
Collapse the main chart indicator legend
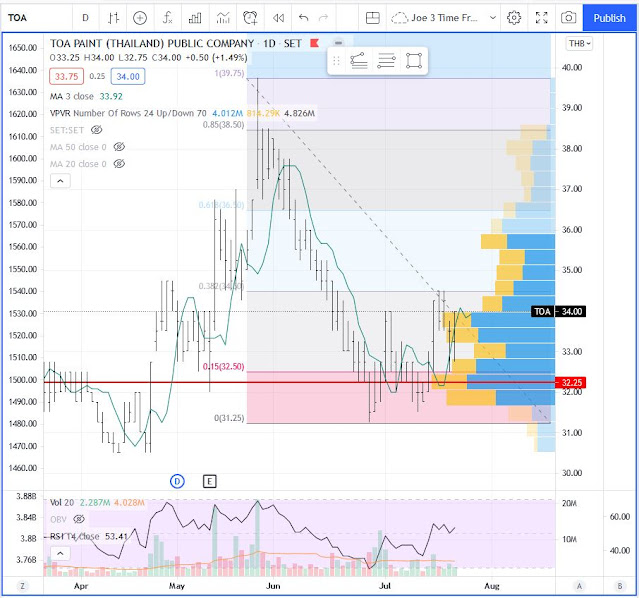(x=60, y=181)
